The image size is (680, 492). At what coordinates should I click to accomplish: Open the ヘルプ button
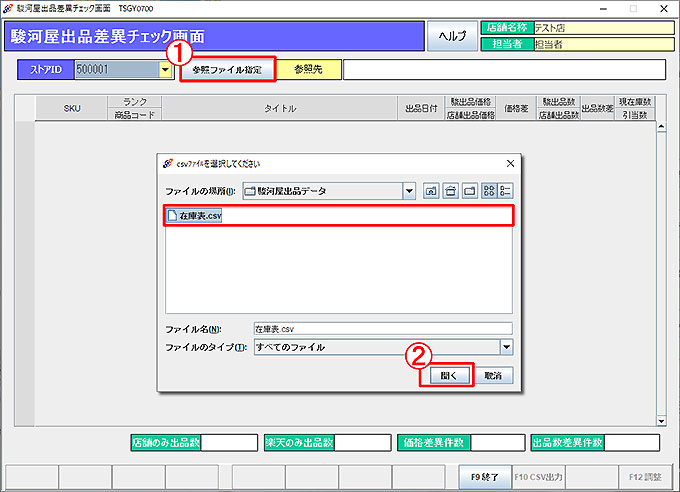click(x=452, y=36)
